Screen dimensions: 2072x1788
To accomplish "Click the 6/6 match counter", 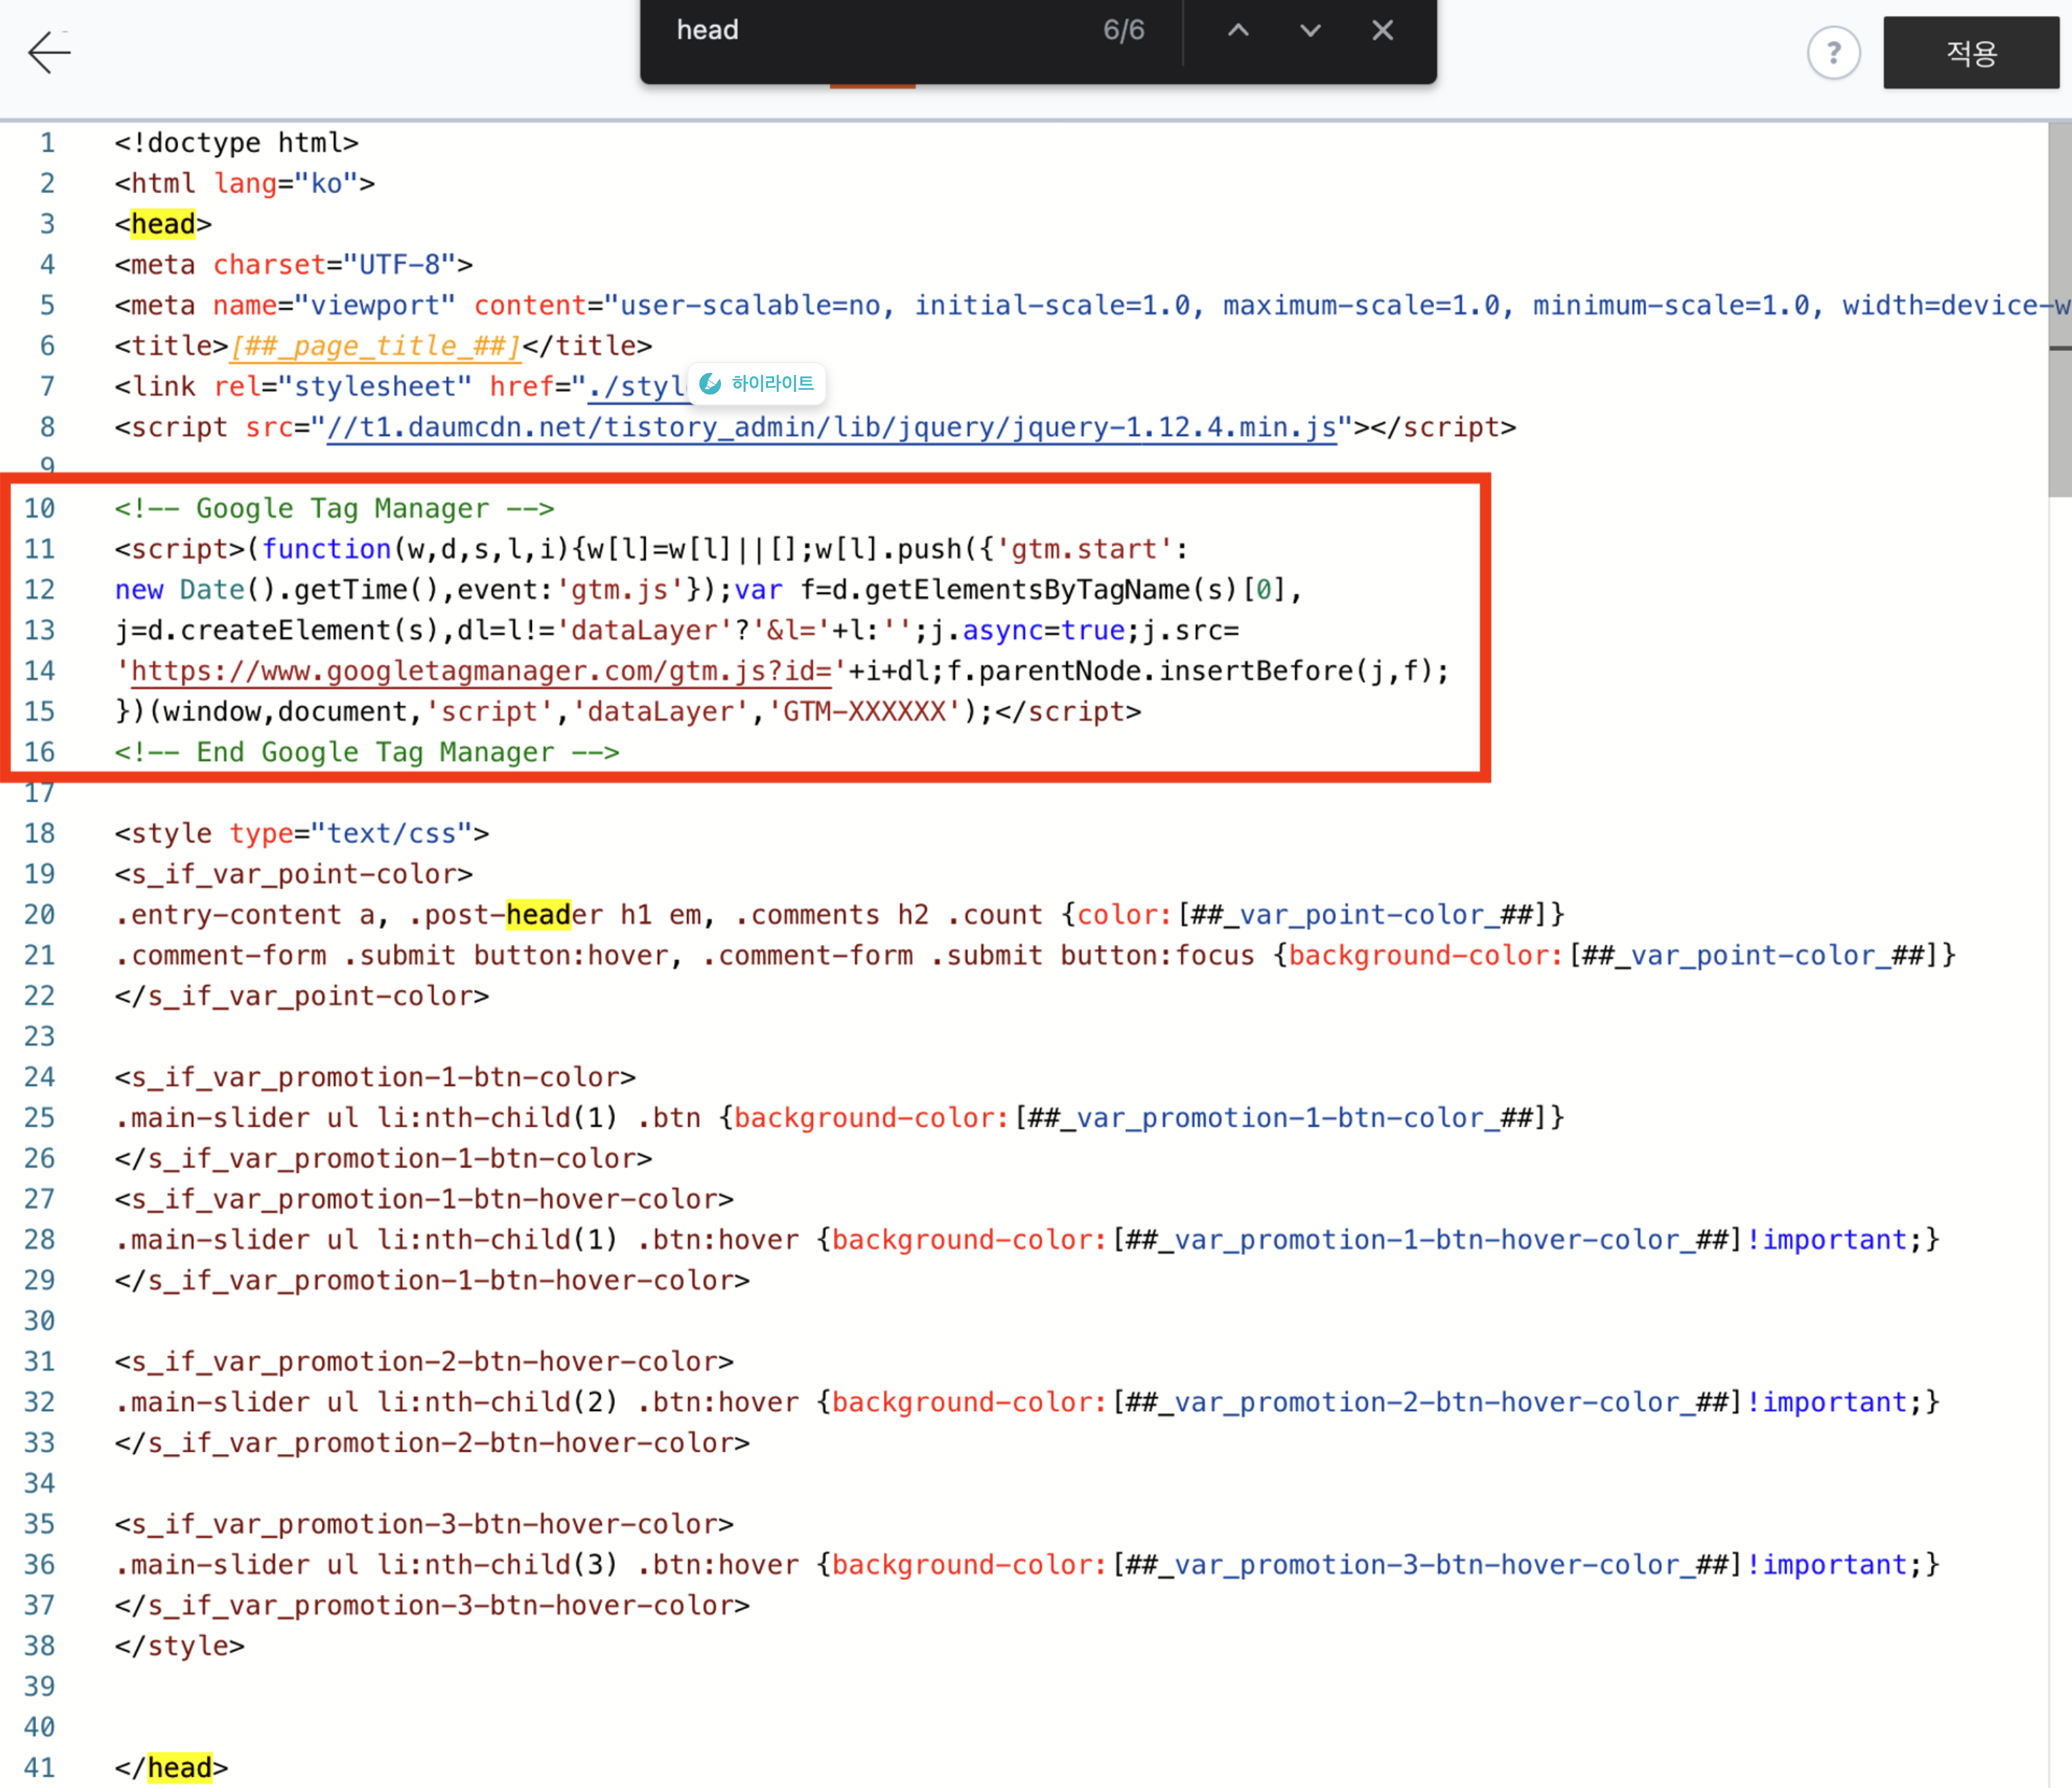I will (x=1123, y=30).
